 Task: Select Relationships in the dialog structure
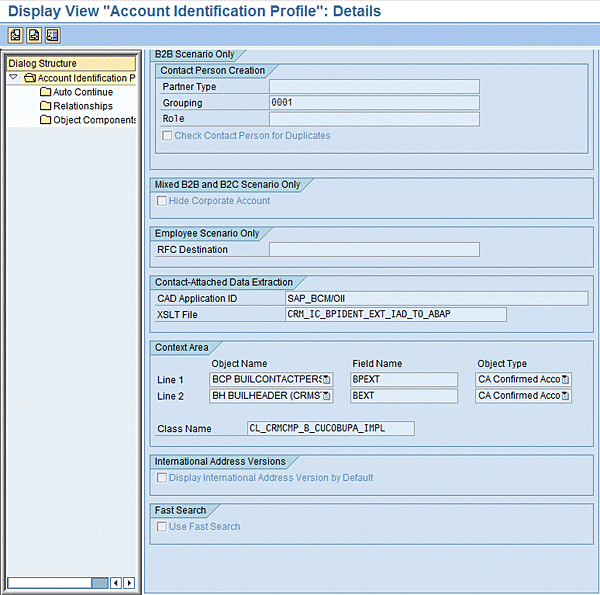[83, 106]
